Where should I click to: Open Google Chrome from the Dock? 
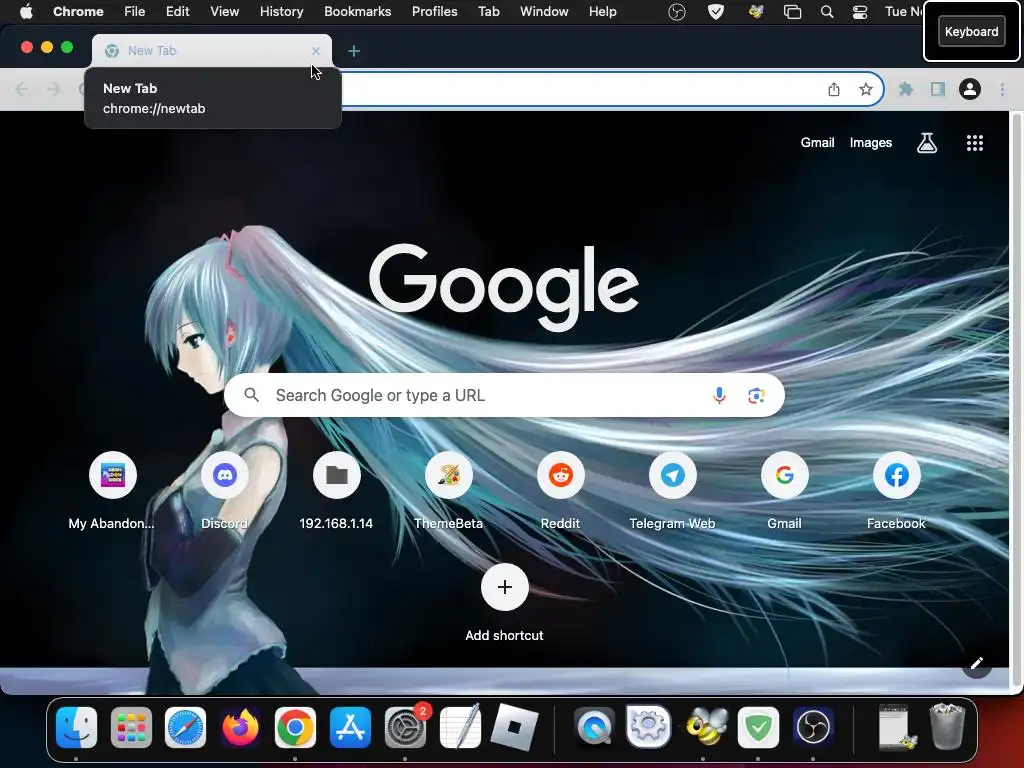pos(295,727)
